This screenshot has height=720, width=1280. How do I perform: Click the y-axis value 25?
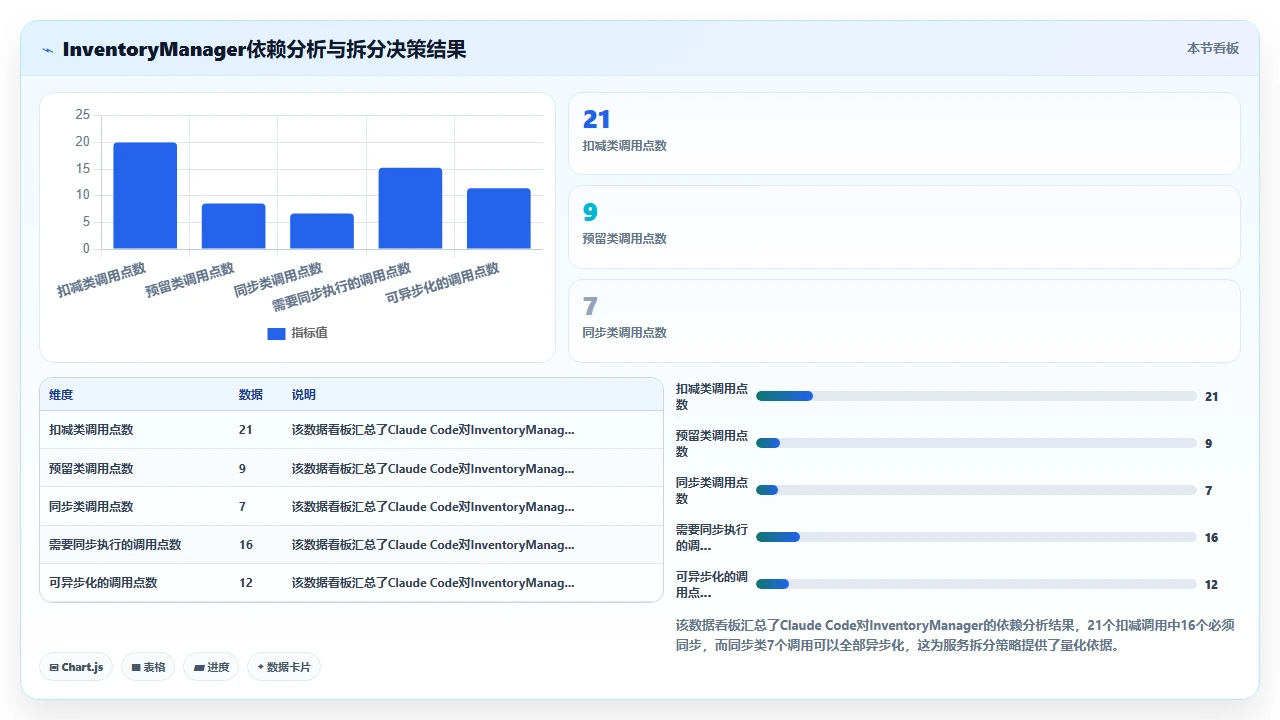click(x=82, y=115)
